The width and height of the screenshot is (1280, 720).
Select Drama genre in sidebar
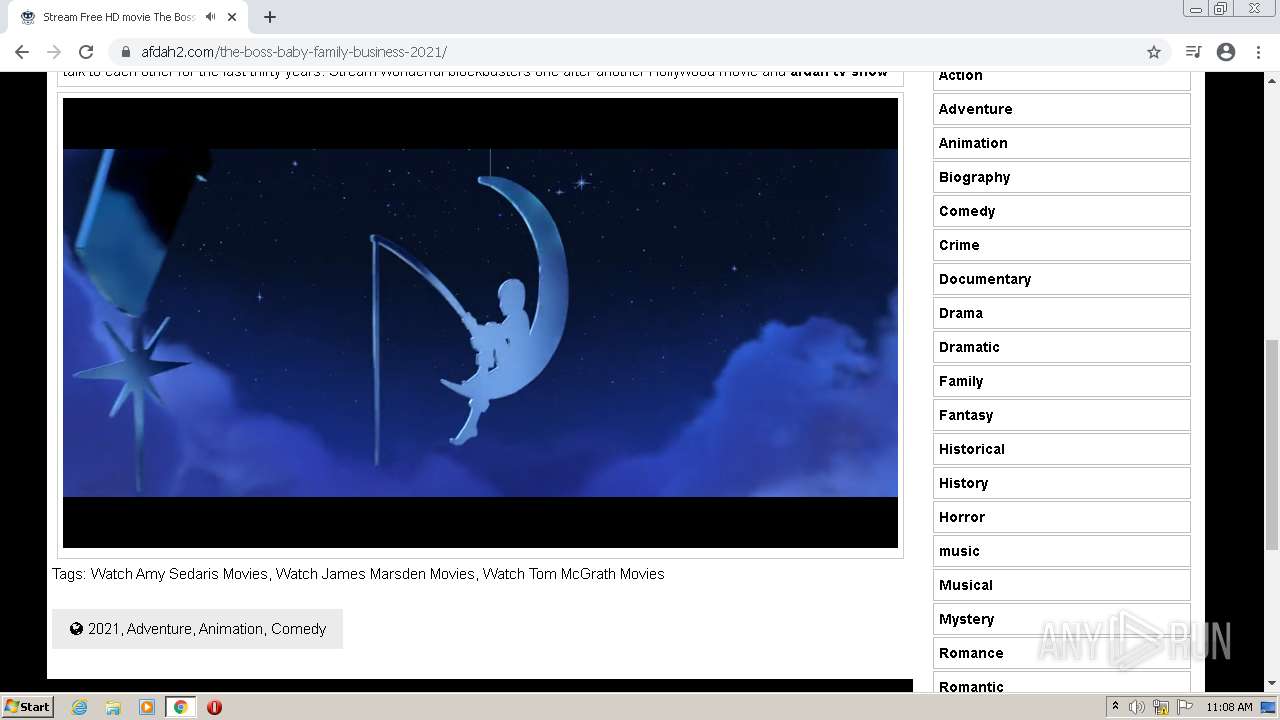1061,313
